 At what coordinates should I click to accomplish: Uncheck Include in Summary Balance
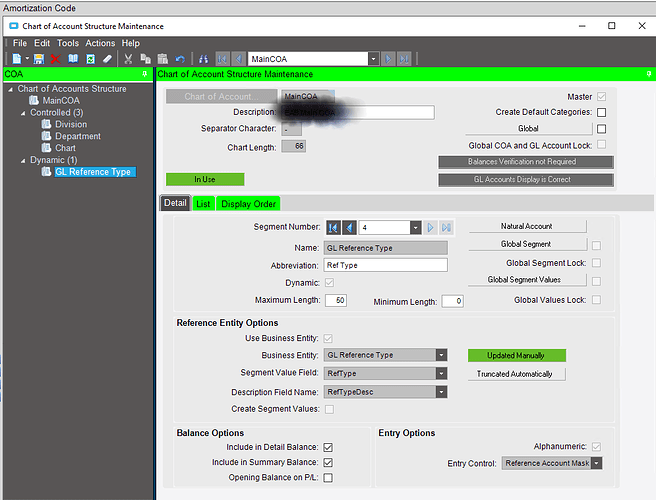pos(328,462)
